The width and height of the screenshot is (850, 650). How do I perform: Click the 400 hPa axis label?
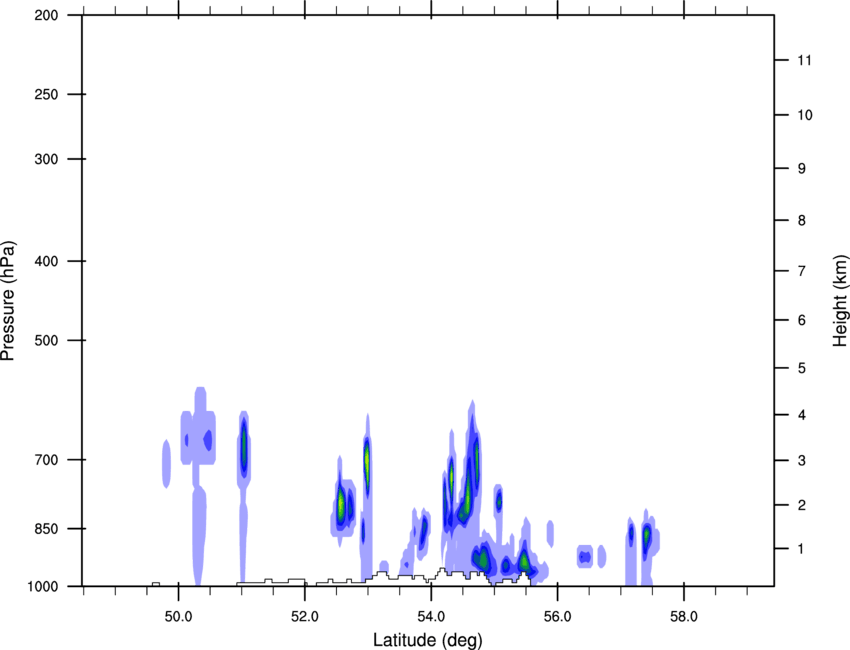[x=46, y=261]
